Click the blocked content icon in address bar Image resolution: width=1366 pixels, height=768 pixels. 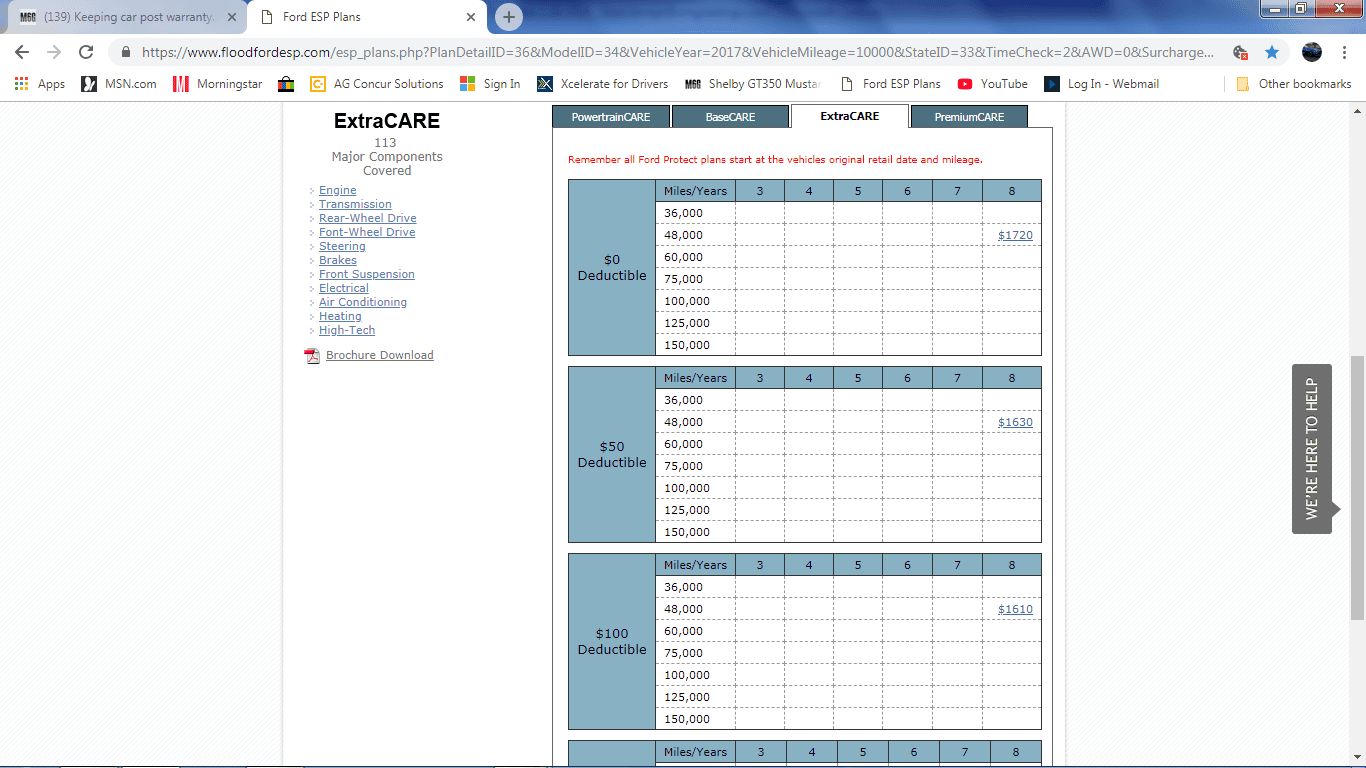(1240, 52)
